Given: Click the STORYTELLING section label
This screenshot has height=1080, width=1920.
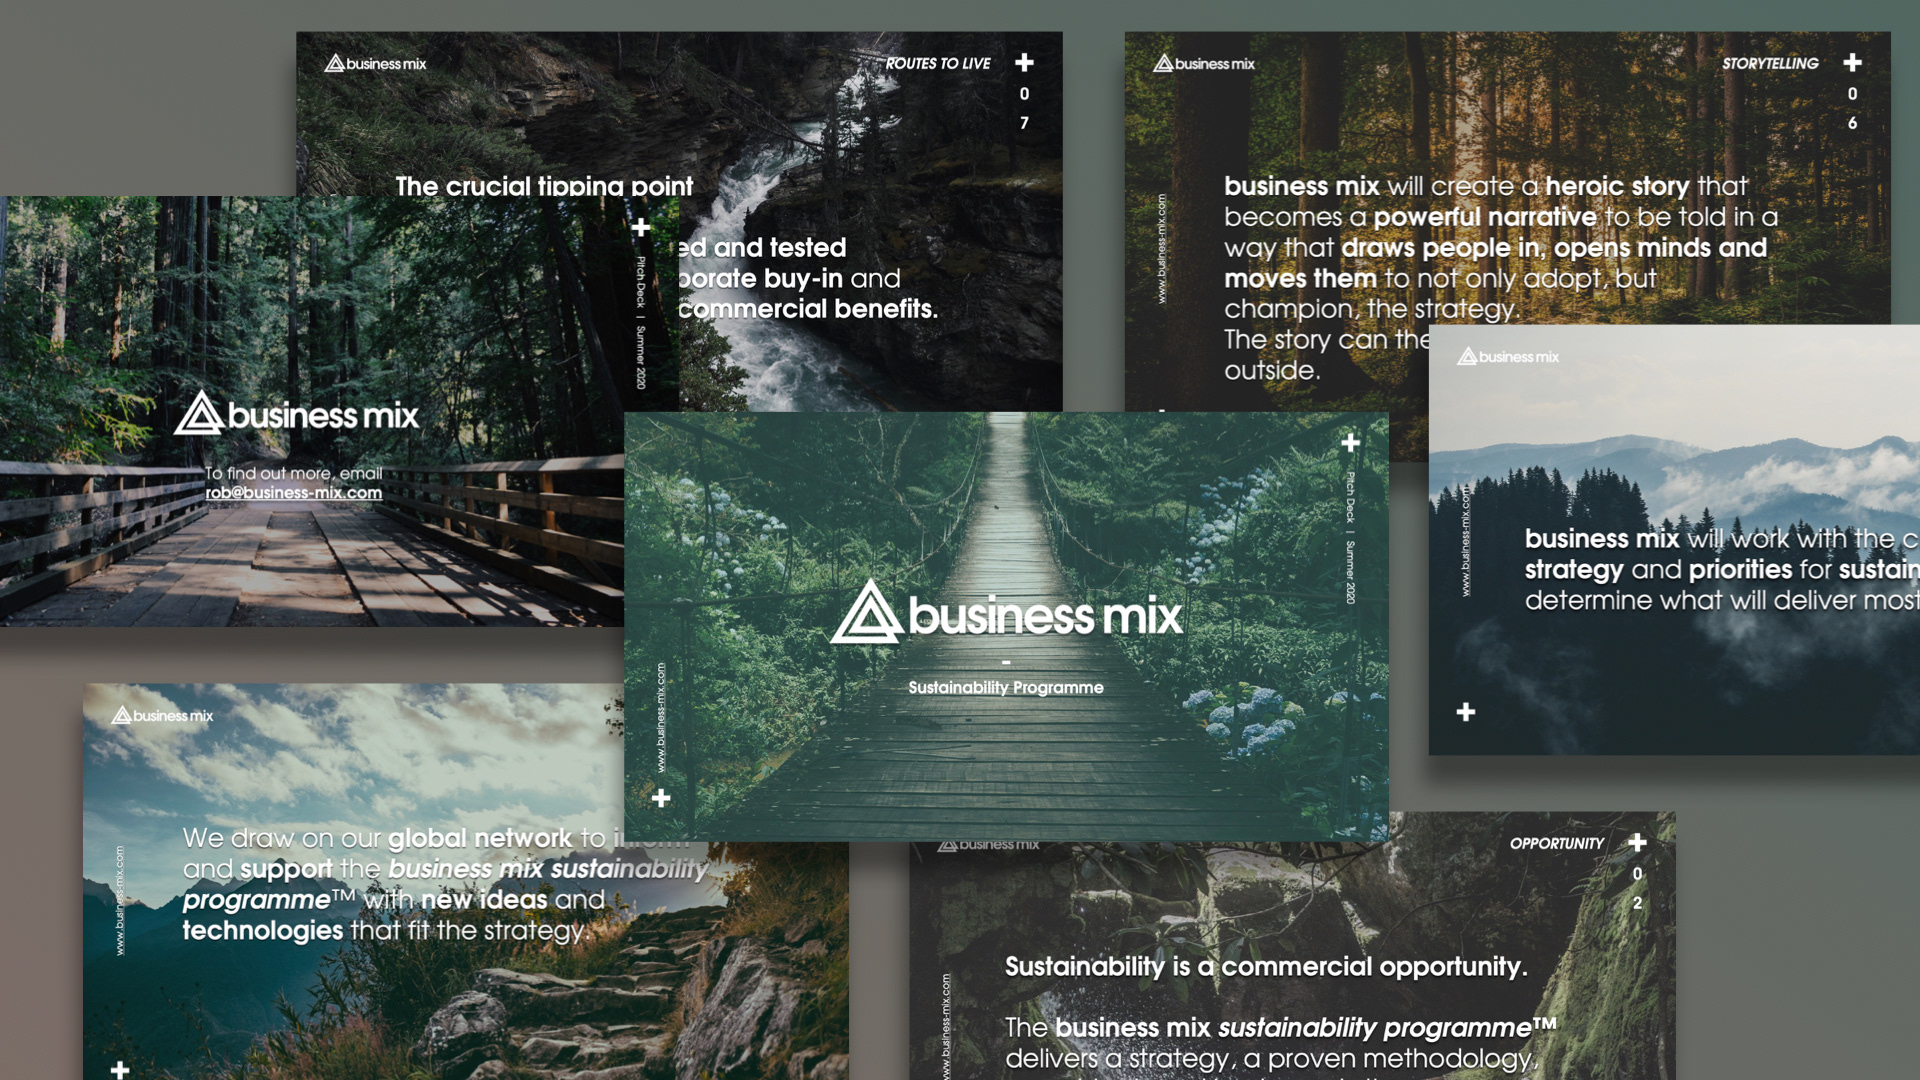Looking at the screenshot, I should [1770, 63].
